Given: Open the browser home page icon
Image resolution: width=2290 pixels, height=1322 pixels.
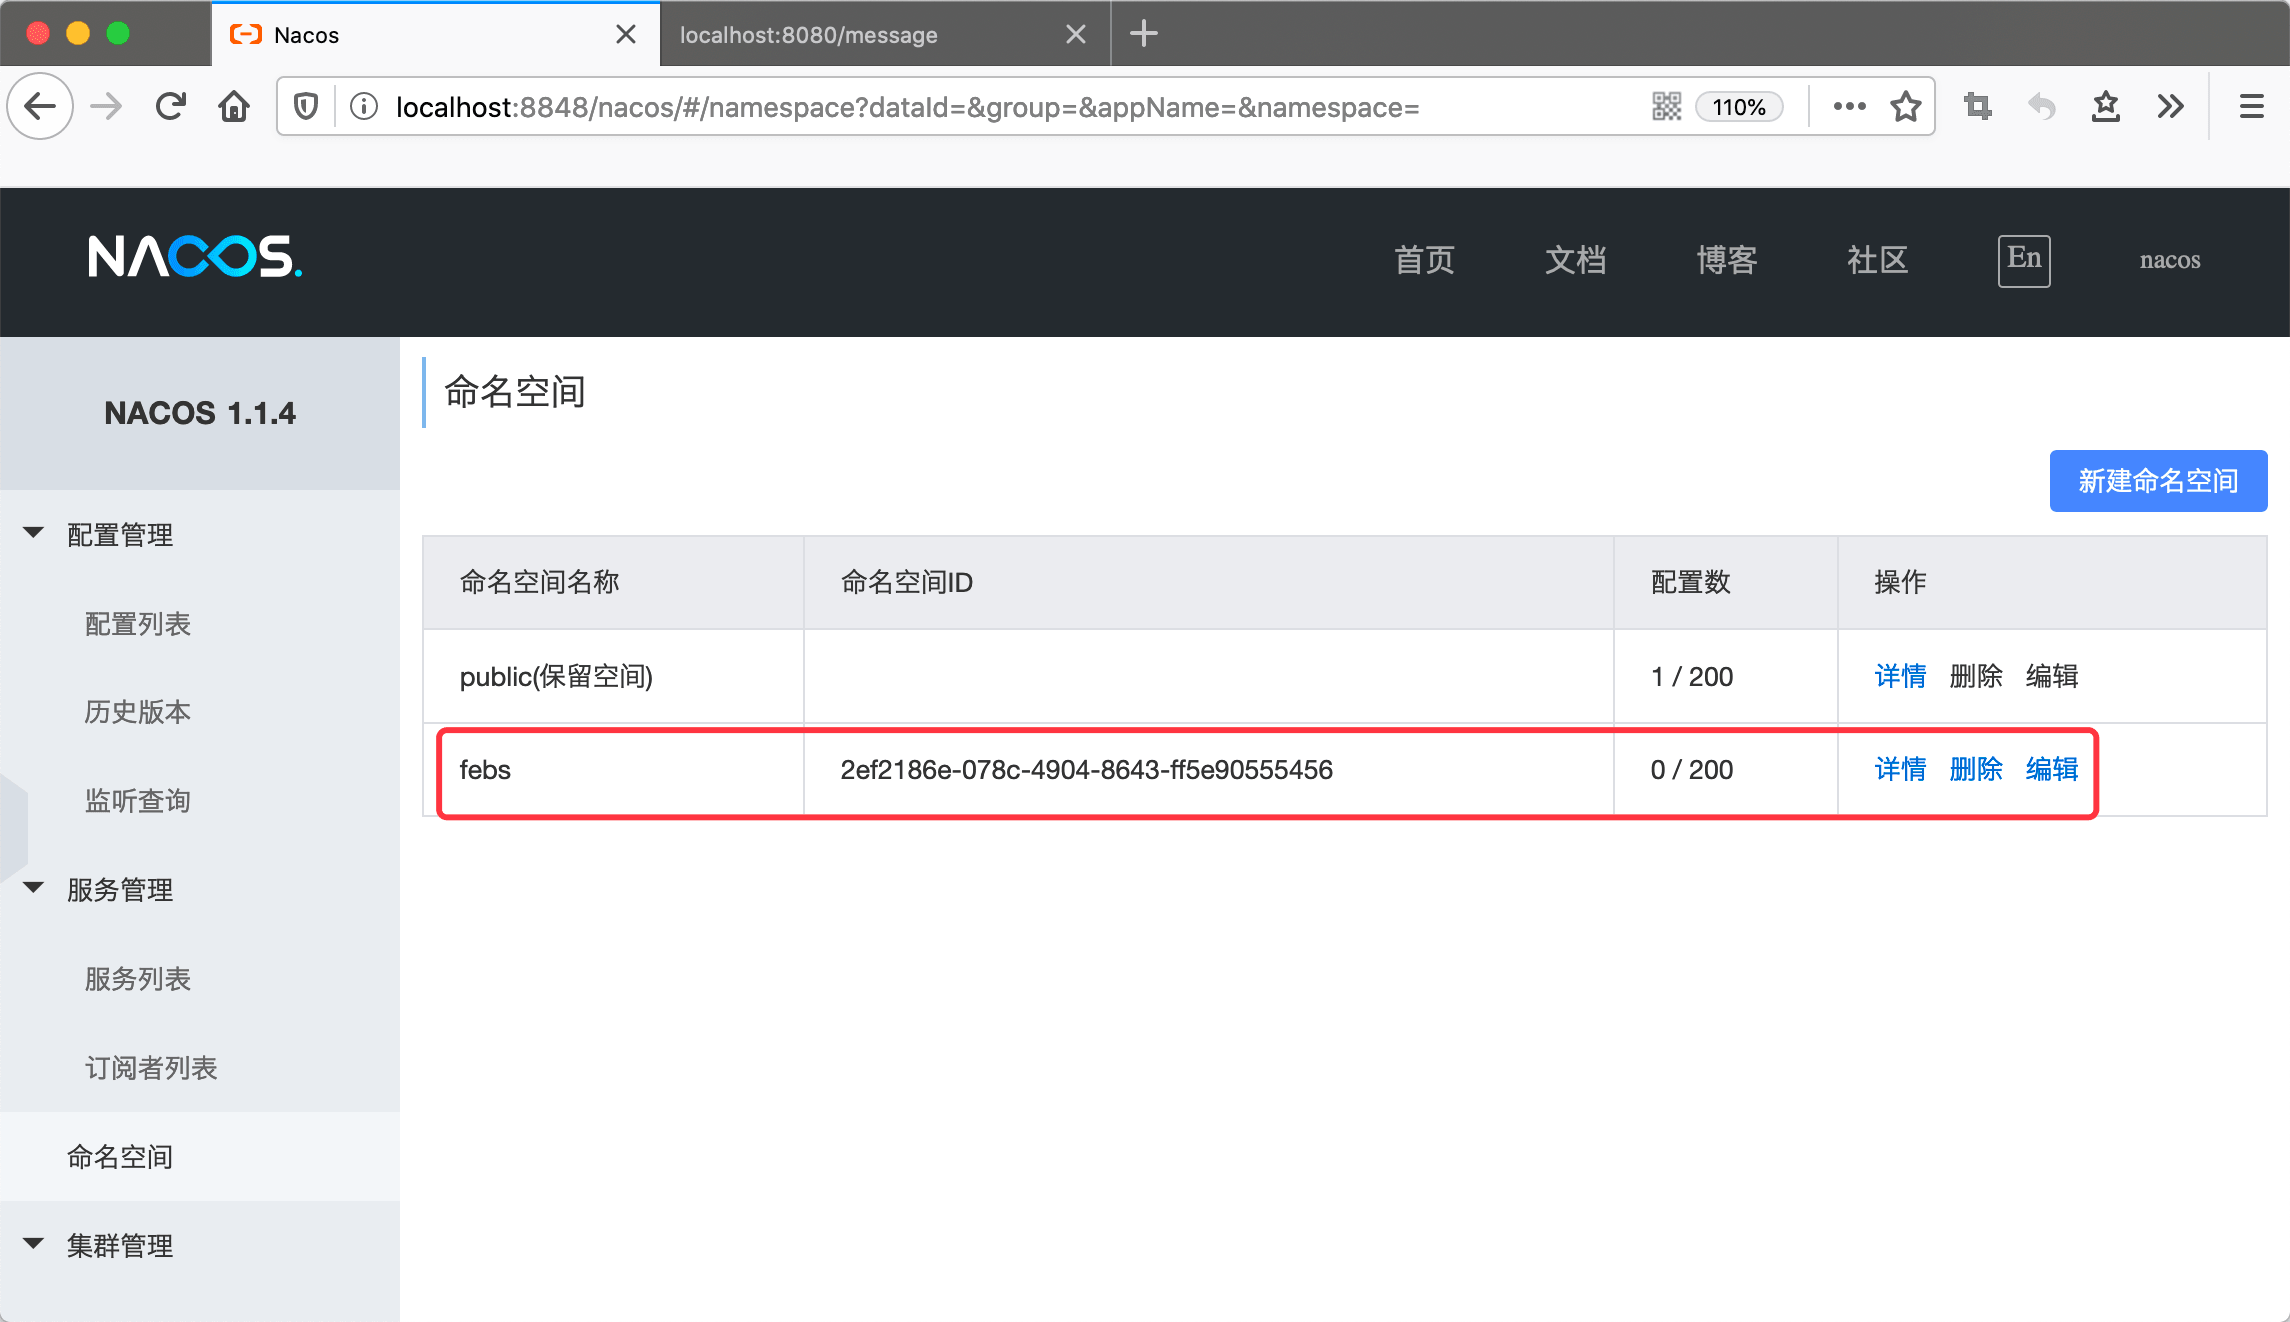Looking at the screenshot, I should (x=234, y=106).
